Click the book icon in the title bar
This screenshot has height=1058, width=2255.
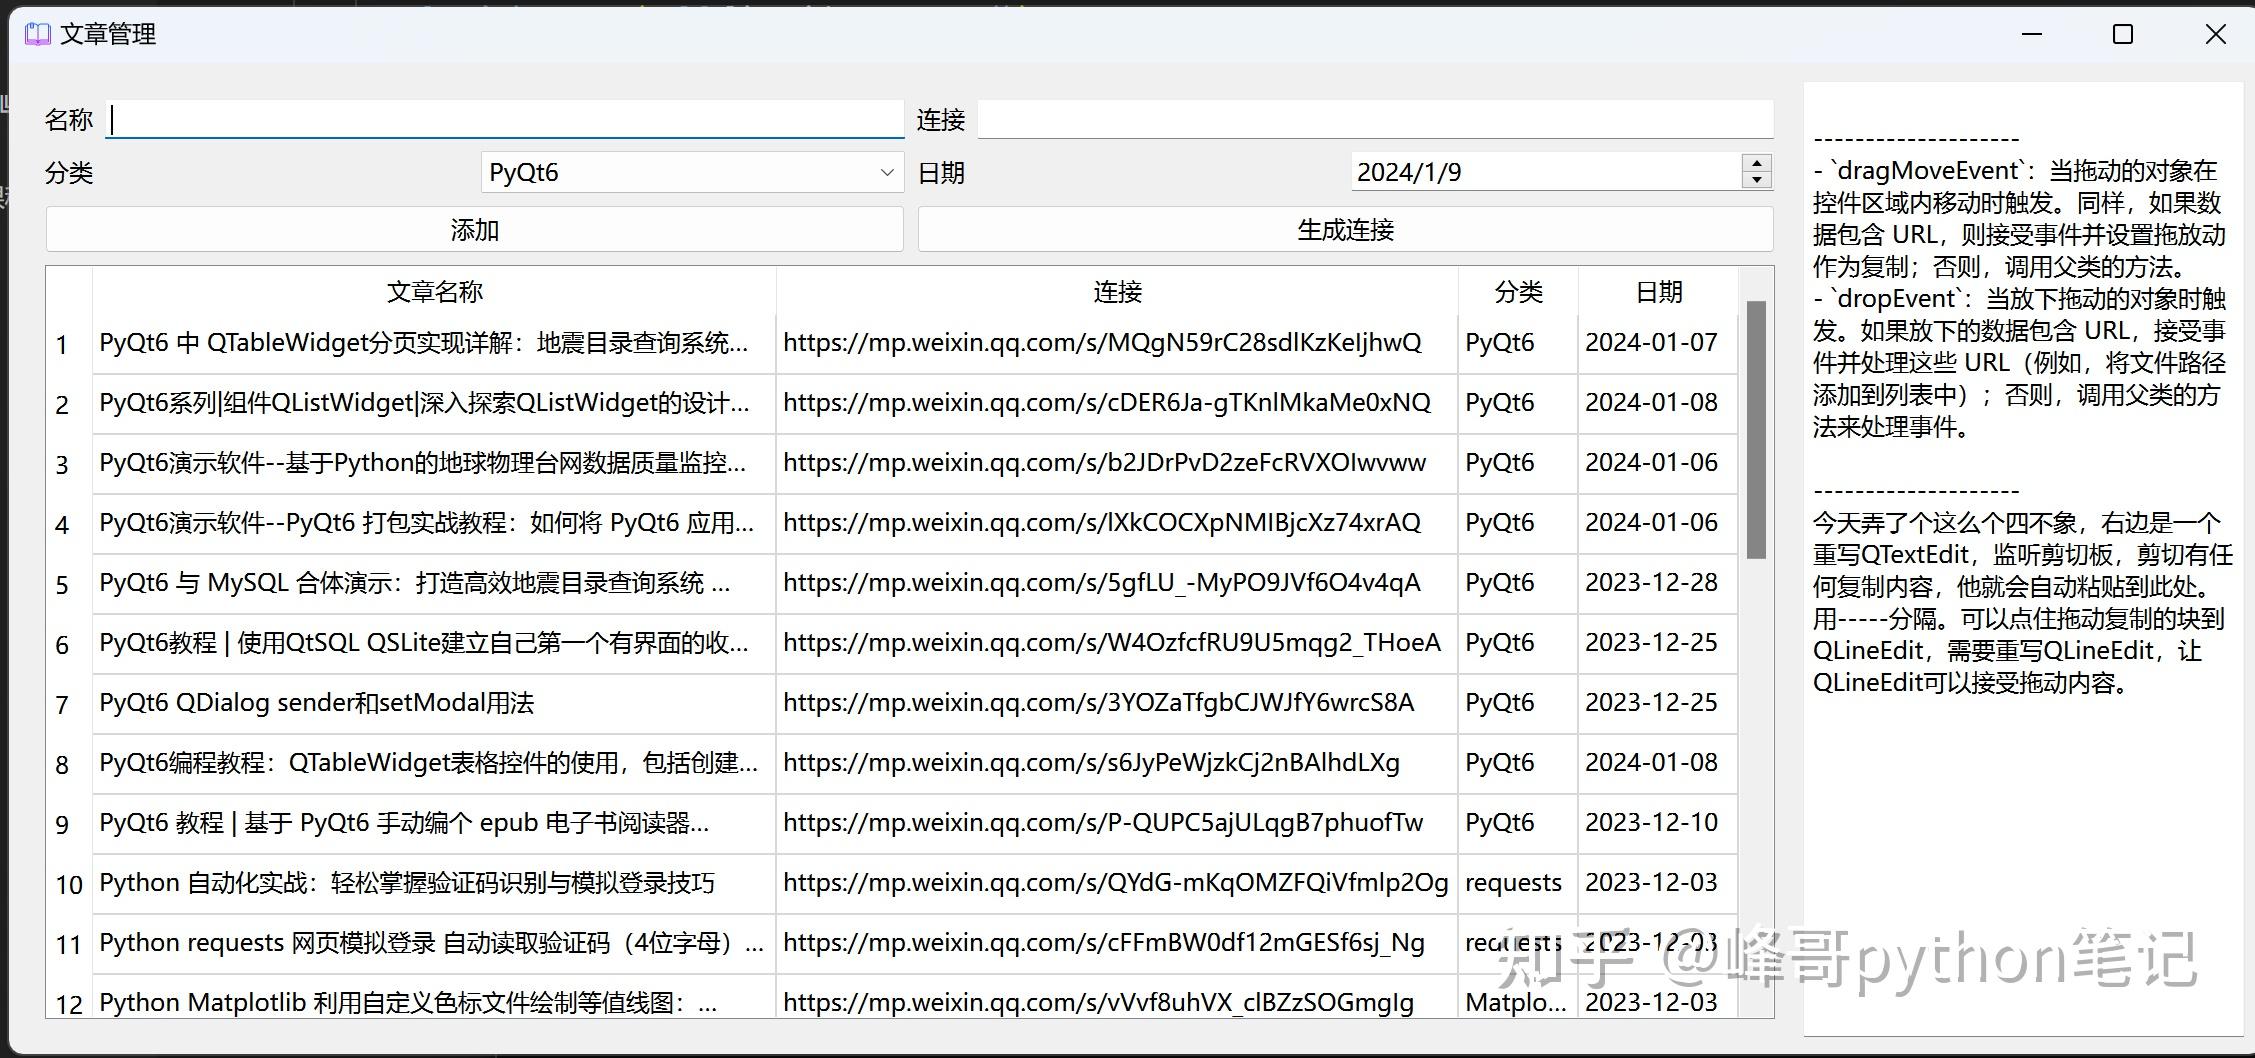click(x=37, y=33)
